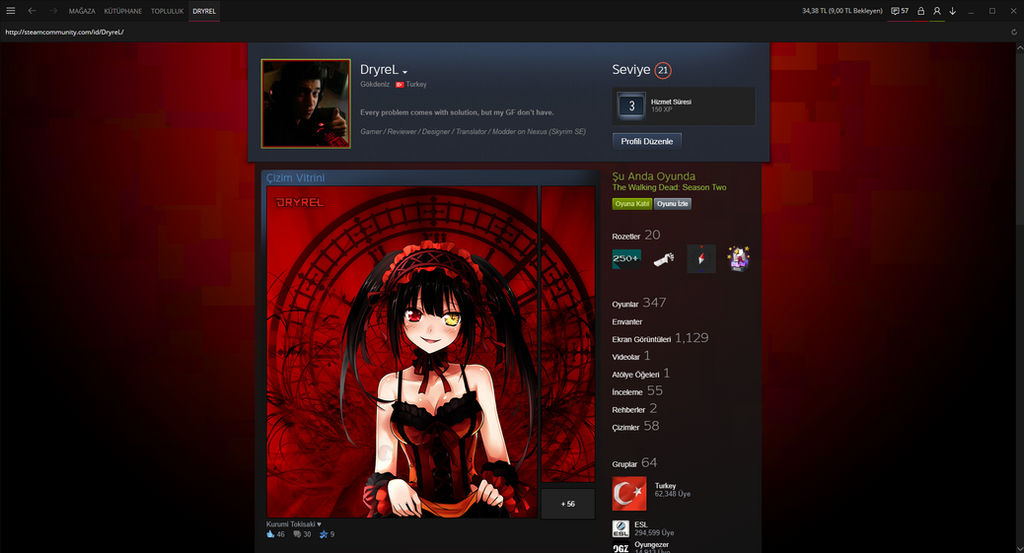This screenshot has width=1024, height=553.
Task: Open The Walking Dead: Season Two link
Action: click(669, 187)
